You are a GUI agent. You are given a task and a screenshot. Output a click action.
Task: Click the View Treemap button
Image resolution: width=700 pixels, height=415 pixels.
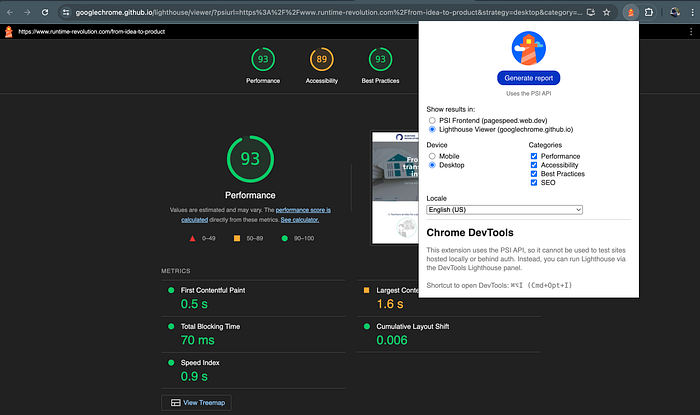click(x=196, y=403)
